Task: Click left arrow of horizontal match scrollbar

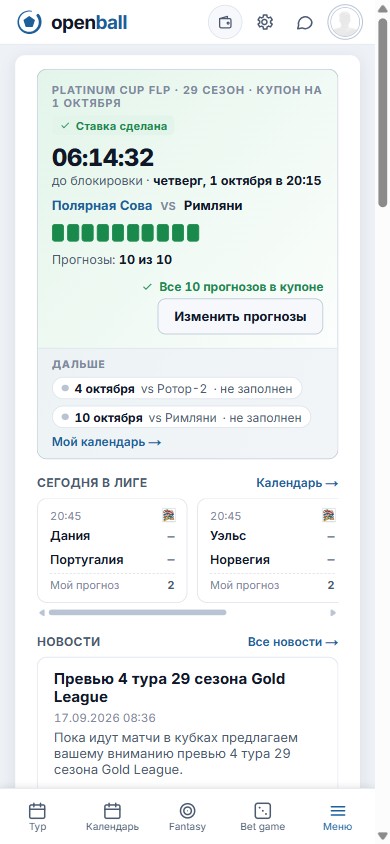Action: click(42, 613)
